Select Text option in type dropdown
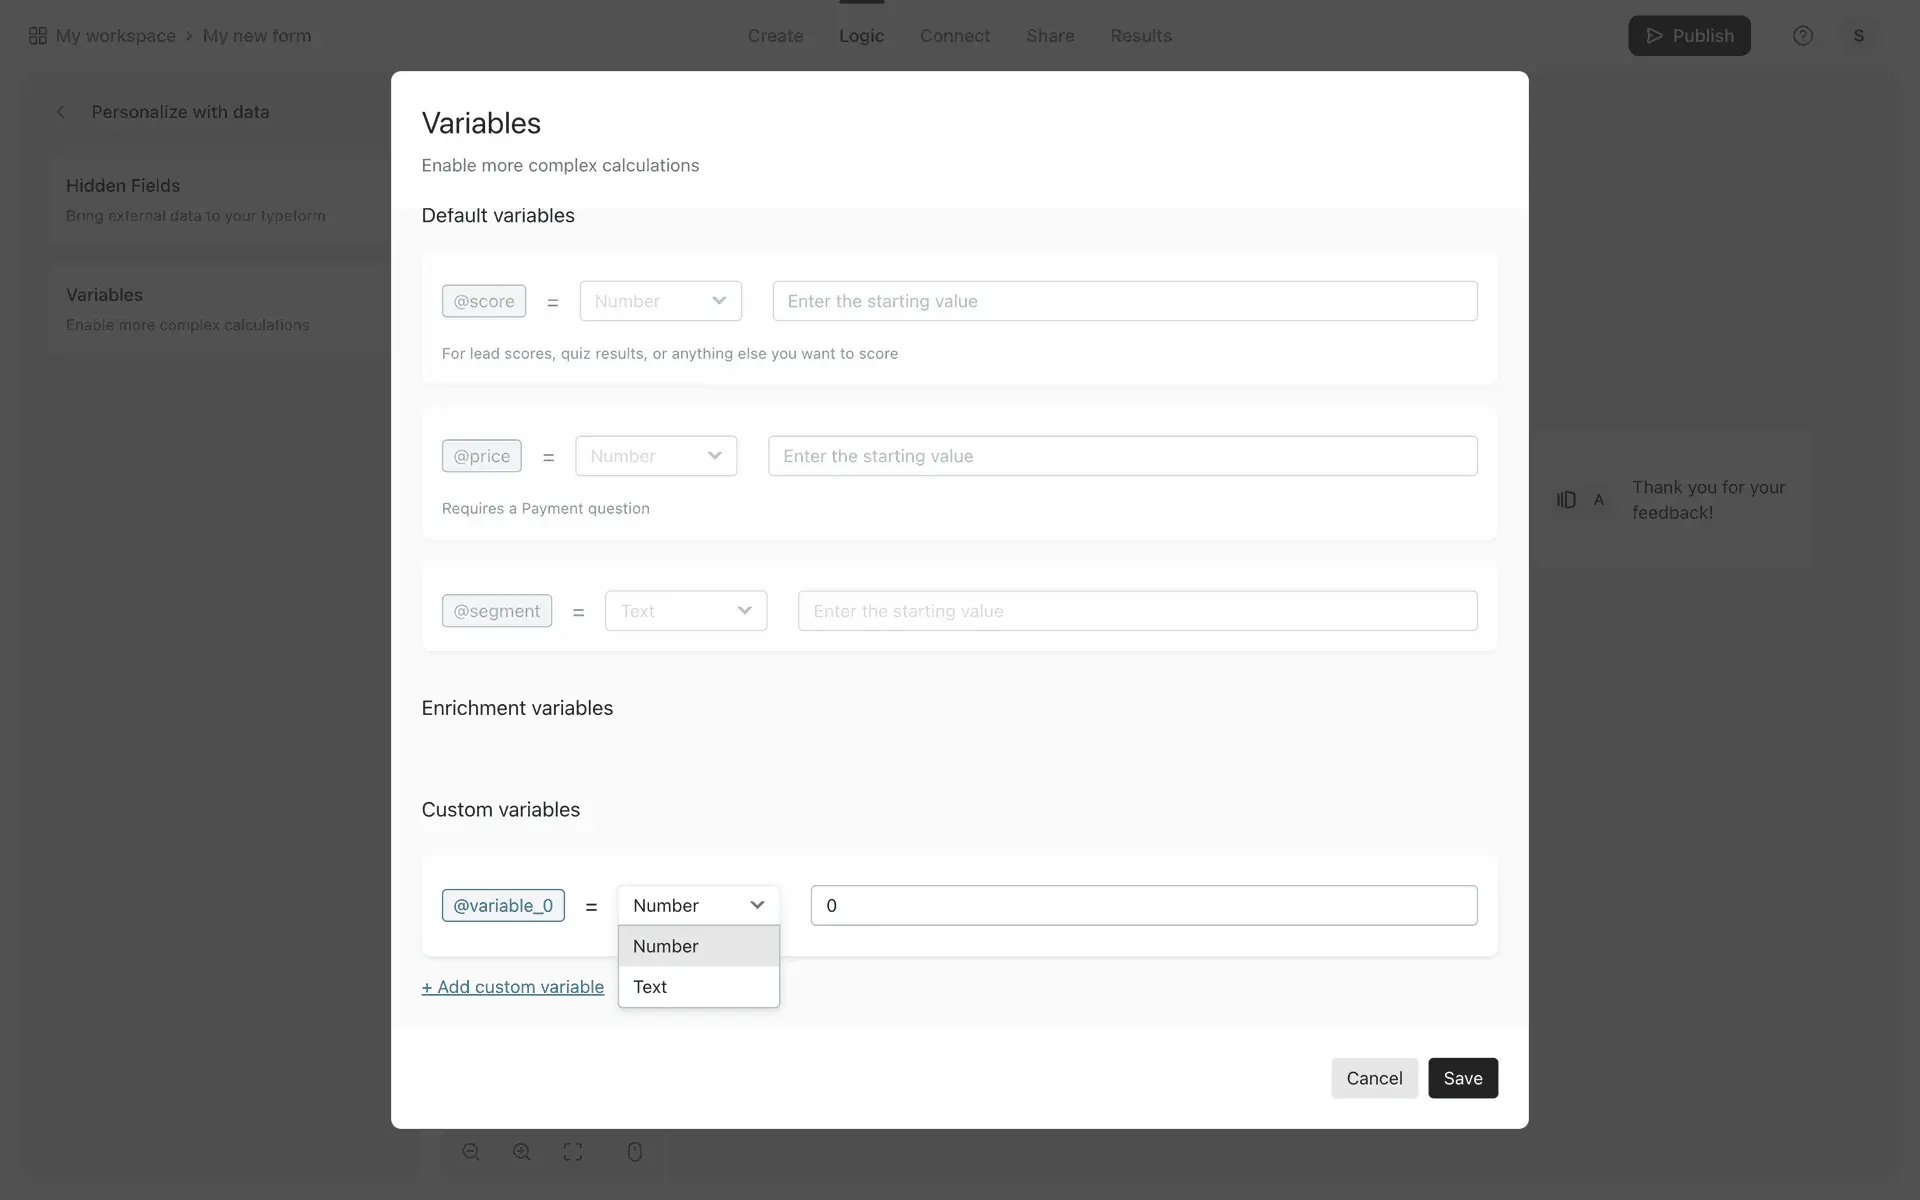Screen dimensions: 1920x1200 [x=698, y=987]
